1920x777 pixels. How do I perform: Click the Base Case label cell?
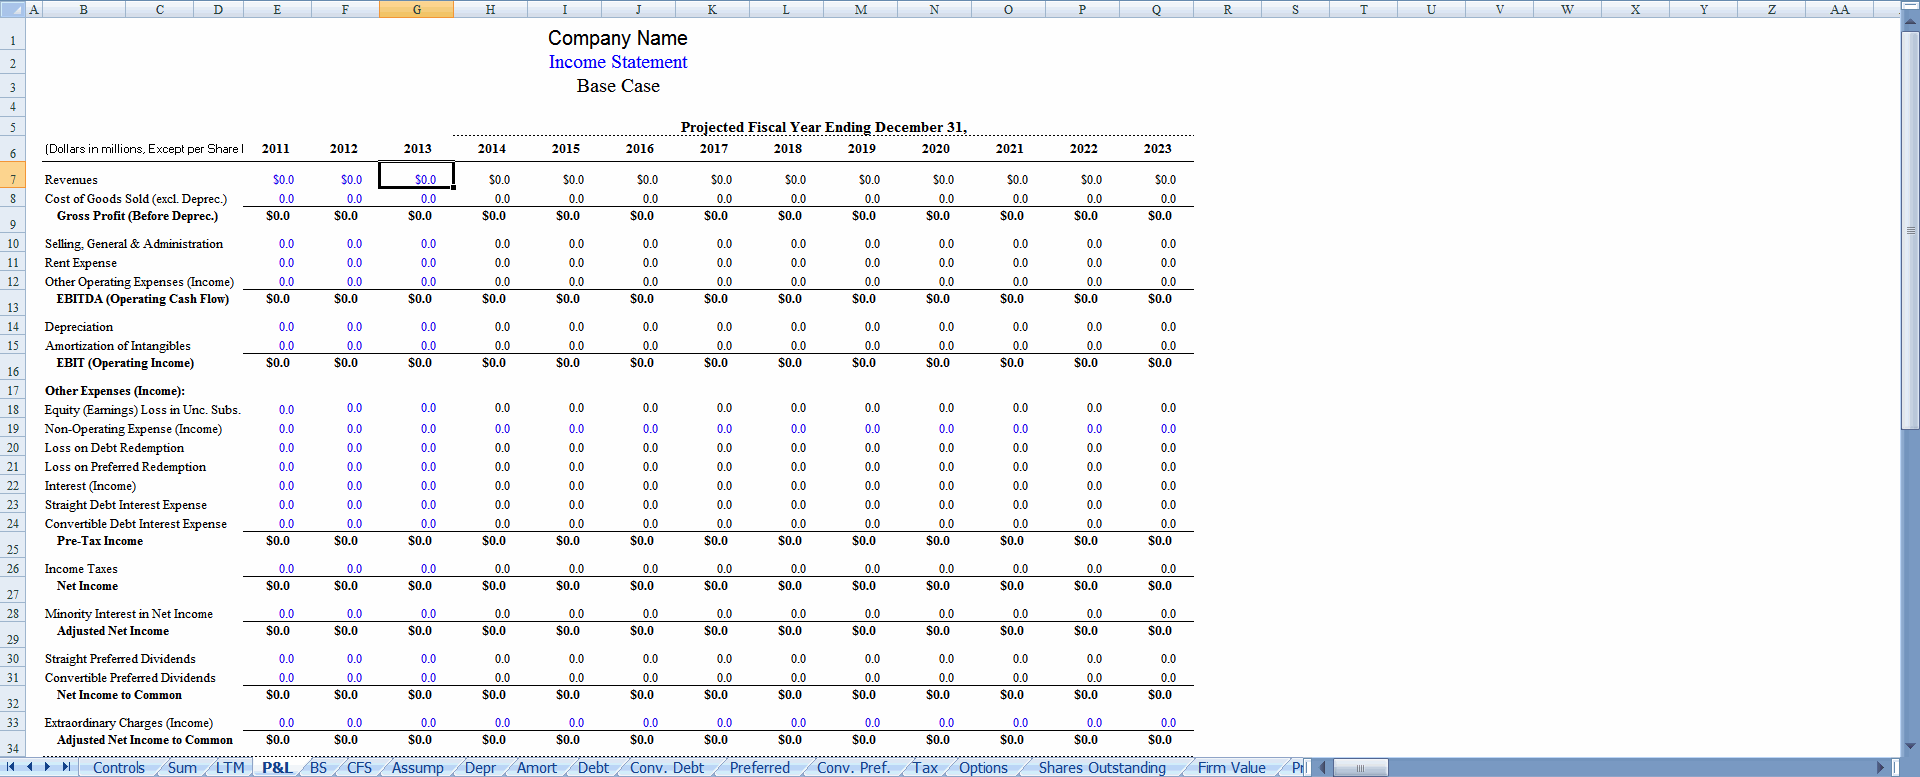click(x=618, y=86)
